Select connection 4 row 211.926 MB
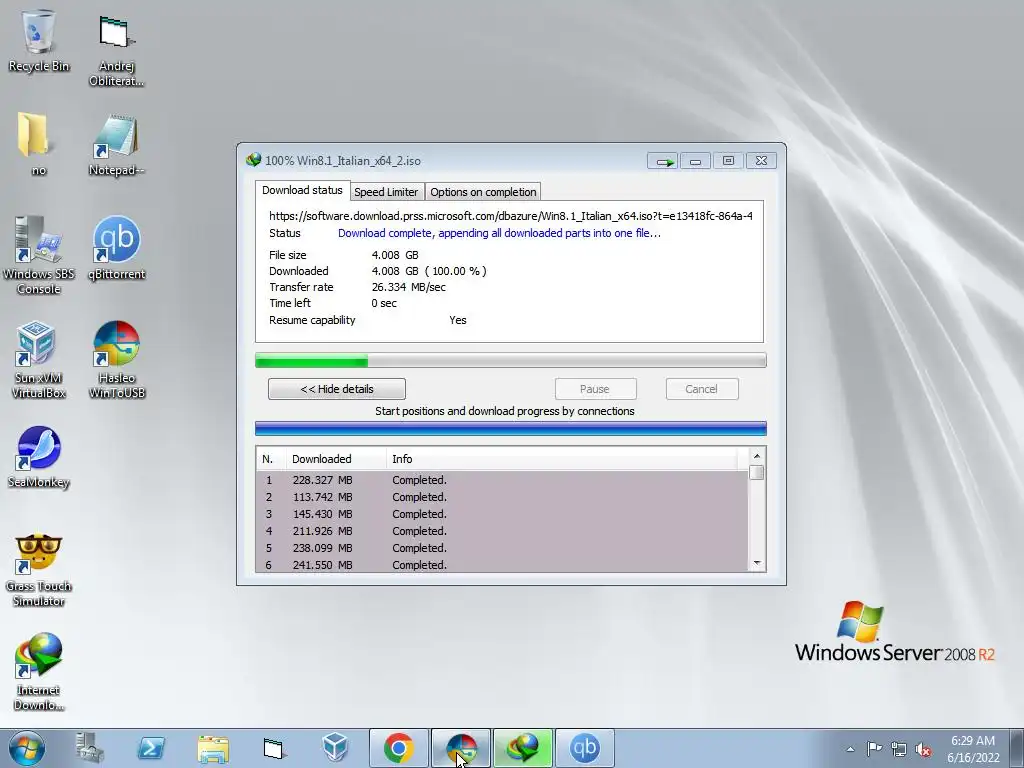1024x768 pixels. tap(502, 531)
